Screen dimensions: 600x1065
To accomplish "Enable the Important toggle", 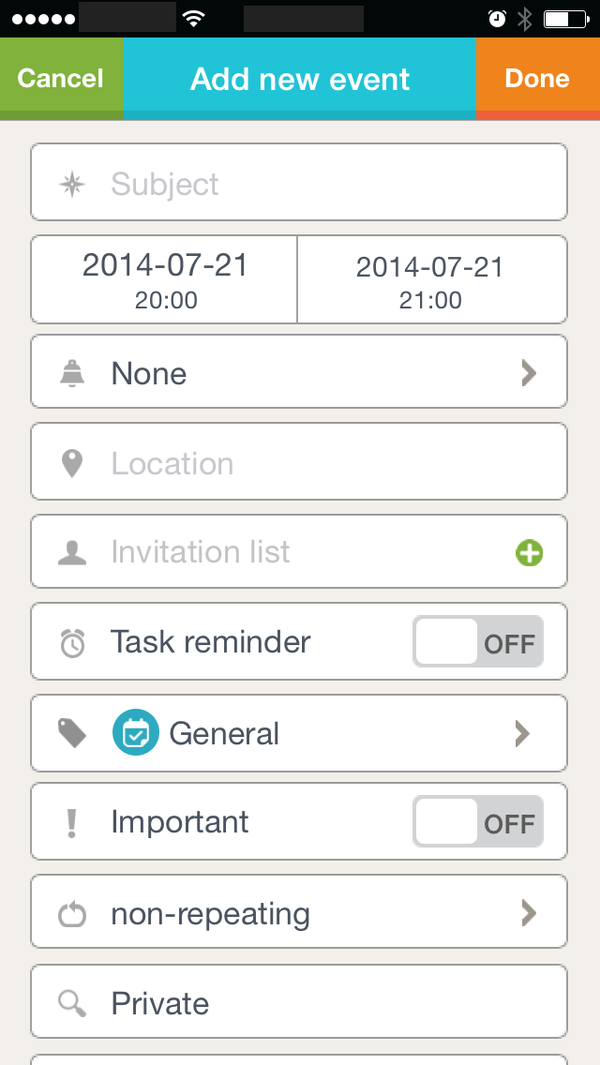I will tap(478, 822).
